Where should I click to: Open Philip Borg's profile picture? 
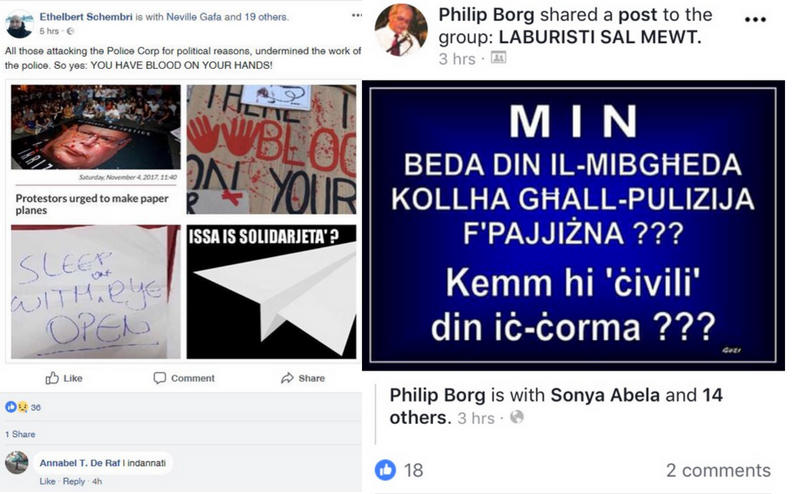pos(401,29)
